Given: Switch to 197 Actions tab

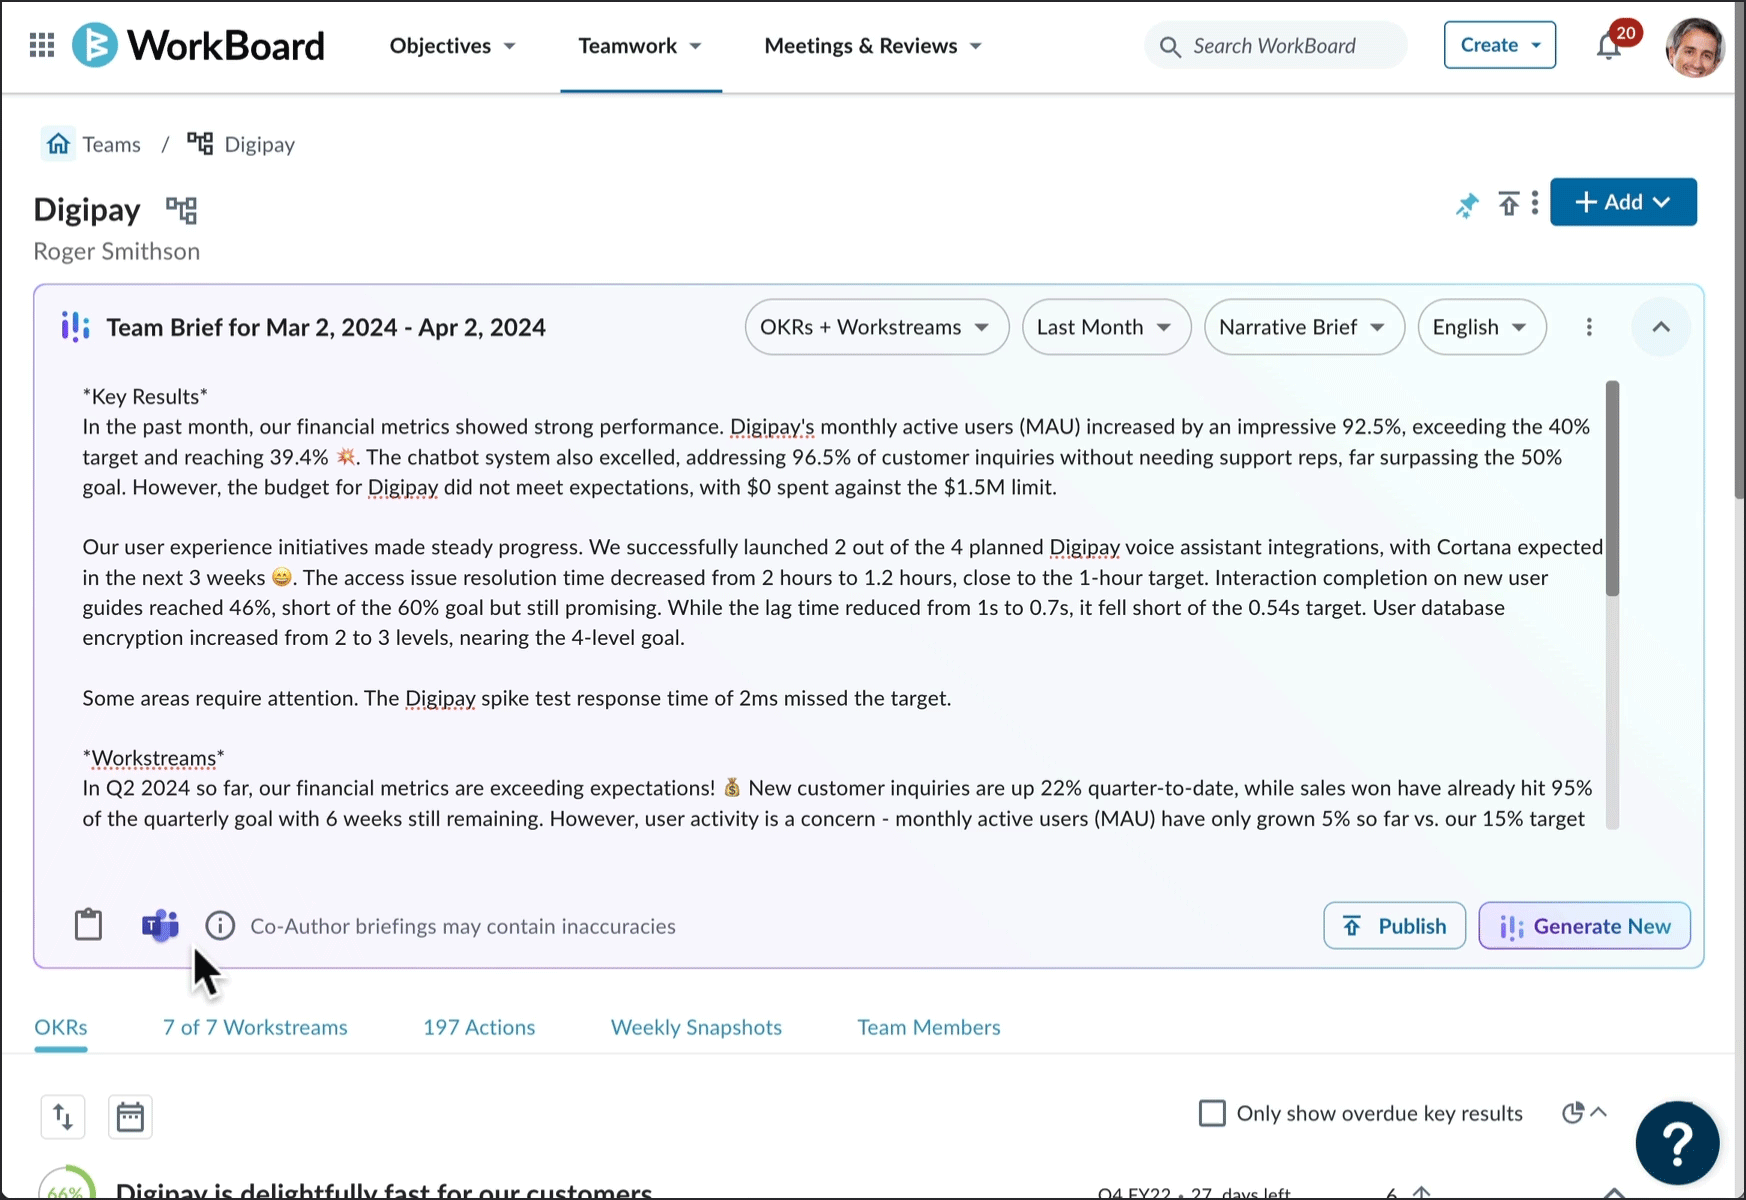Looking at the screenshot, I should pos(479,1027).
